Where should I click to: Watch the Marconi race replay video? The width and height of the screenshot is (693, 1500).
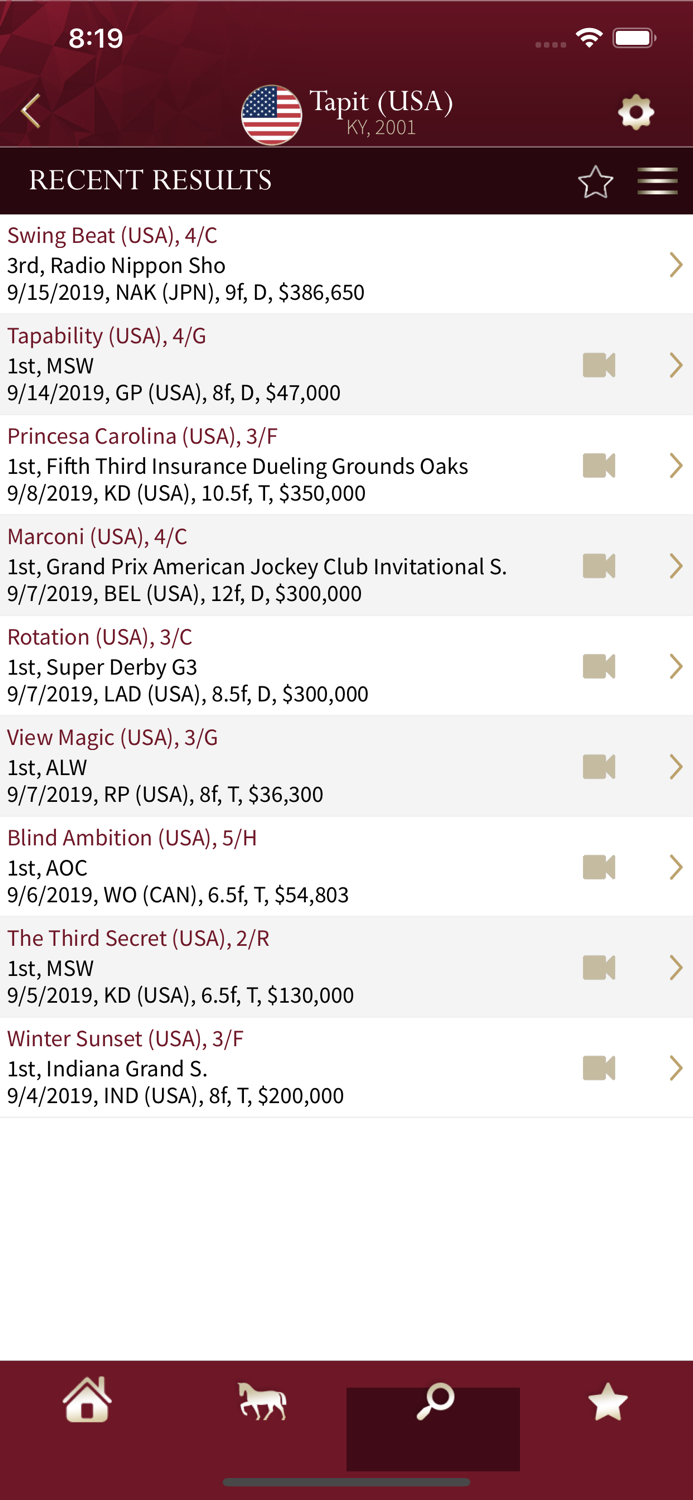coord(597,566)
